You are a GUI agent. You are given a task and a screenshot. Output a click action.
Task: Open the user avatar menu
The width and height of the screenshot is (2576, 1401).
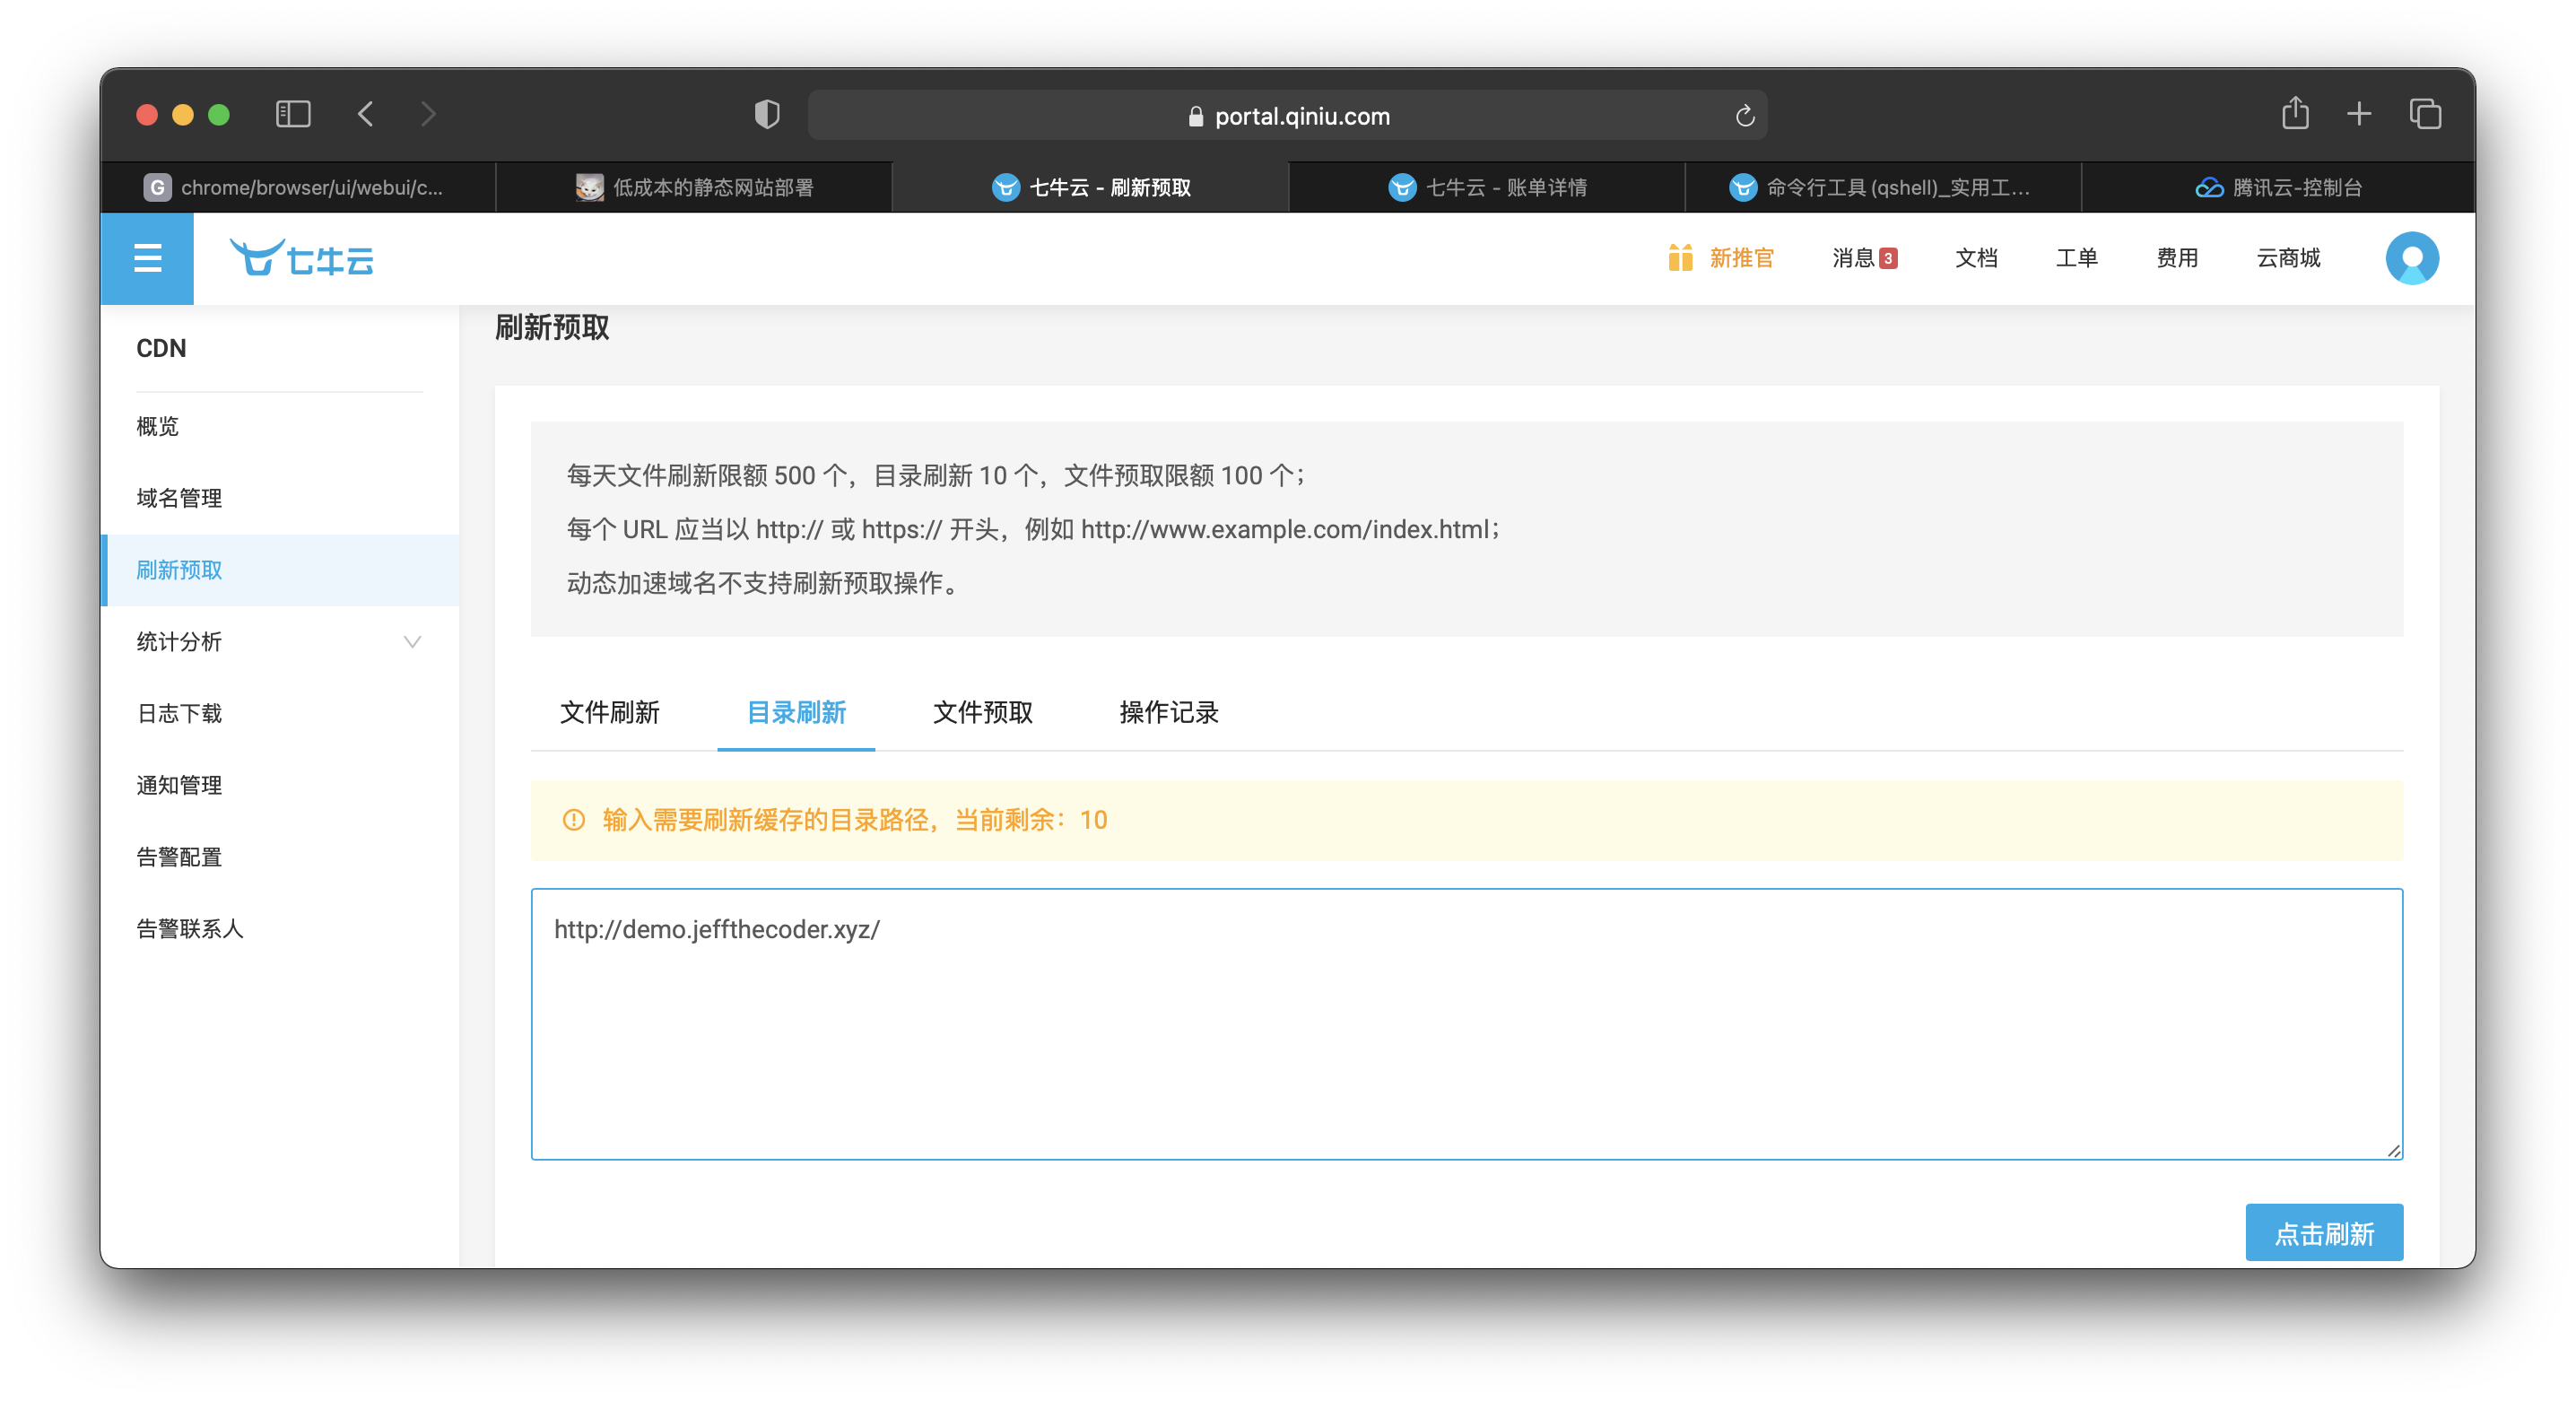[x=2412, y=258]
